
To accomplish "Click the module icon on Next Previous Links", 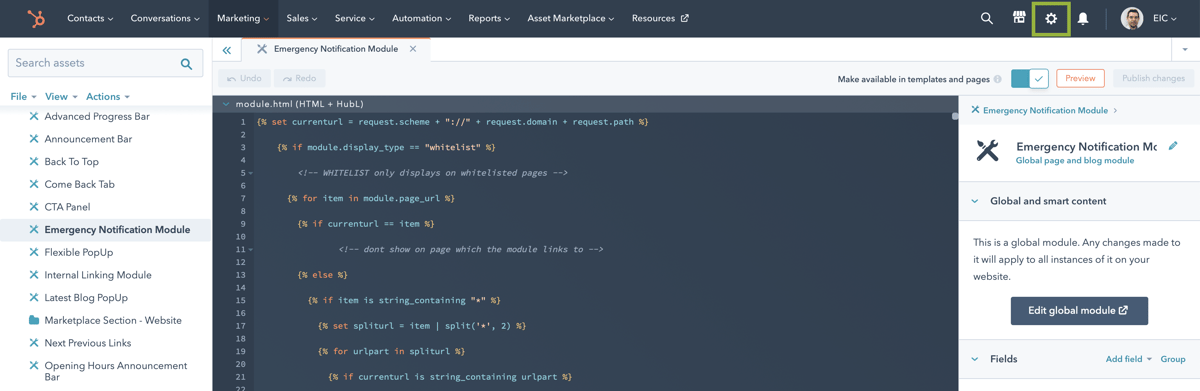I will 34,343.
